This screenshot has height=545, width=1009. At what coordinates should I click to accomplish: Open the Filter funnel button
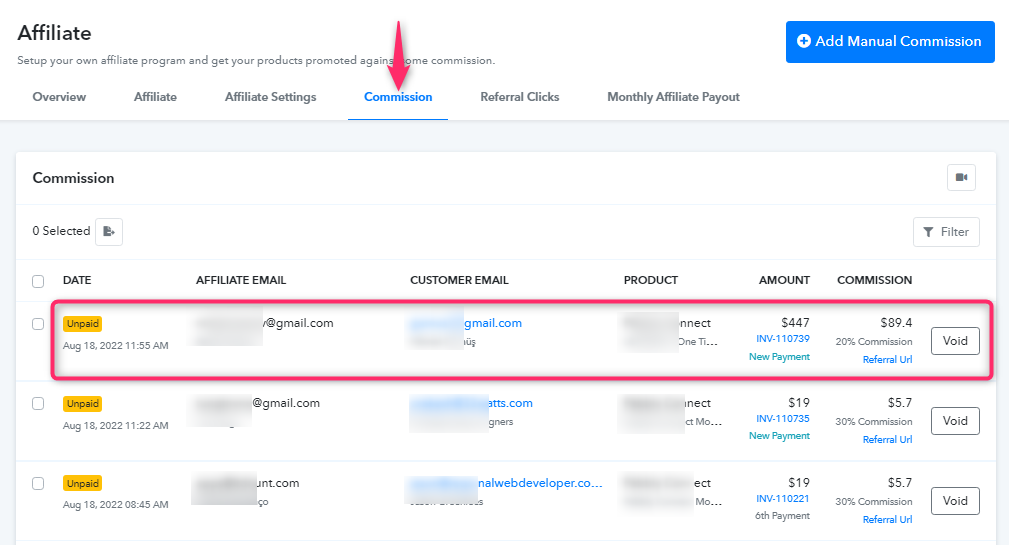pos(946,232)
